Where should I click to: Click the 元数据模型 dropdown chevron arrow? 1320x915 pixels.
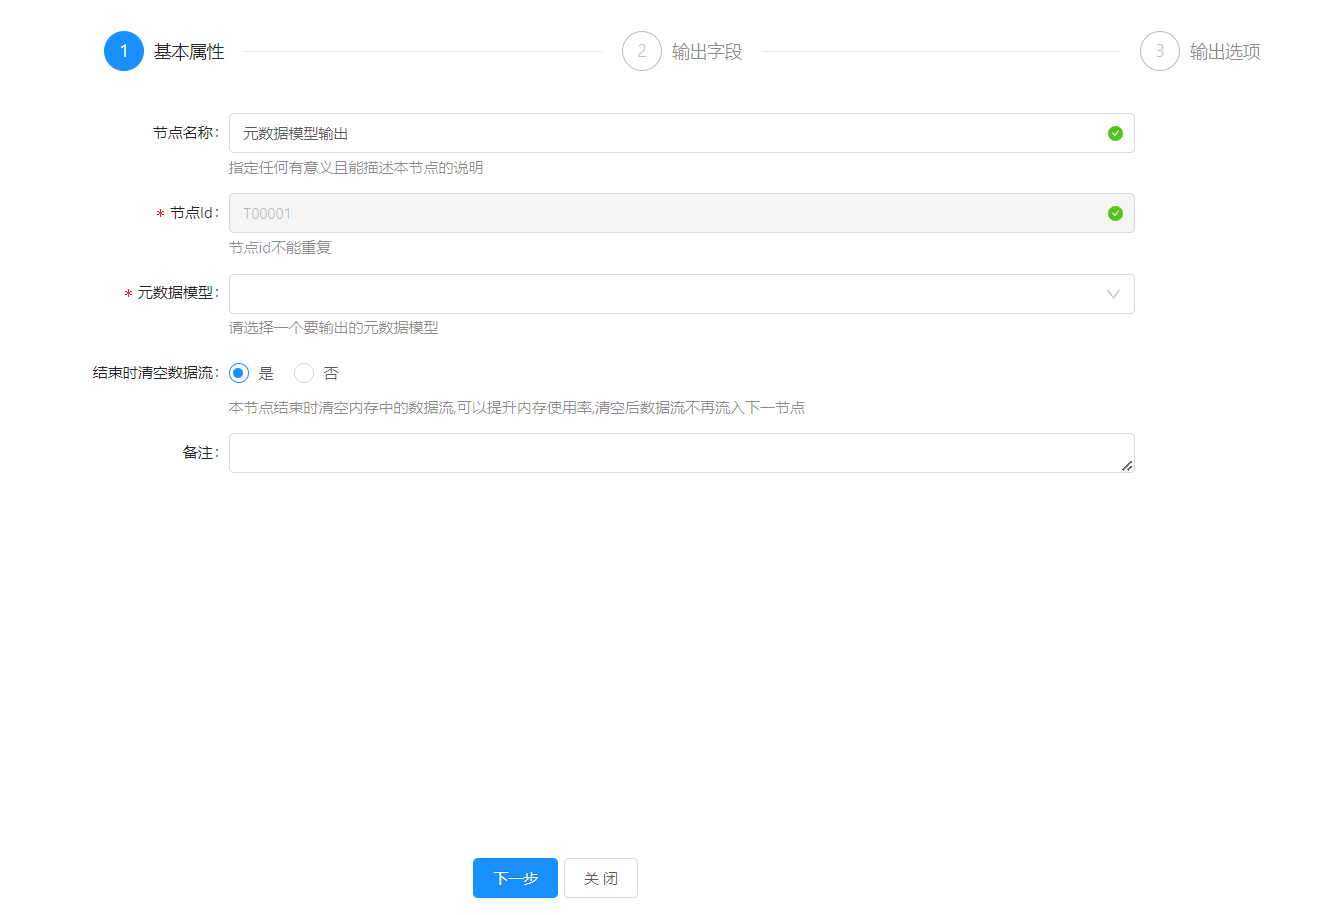pos(1113,294)
